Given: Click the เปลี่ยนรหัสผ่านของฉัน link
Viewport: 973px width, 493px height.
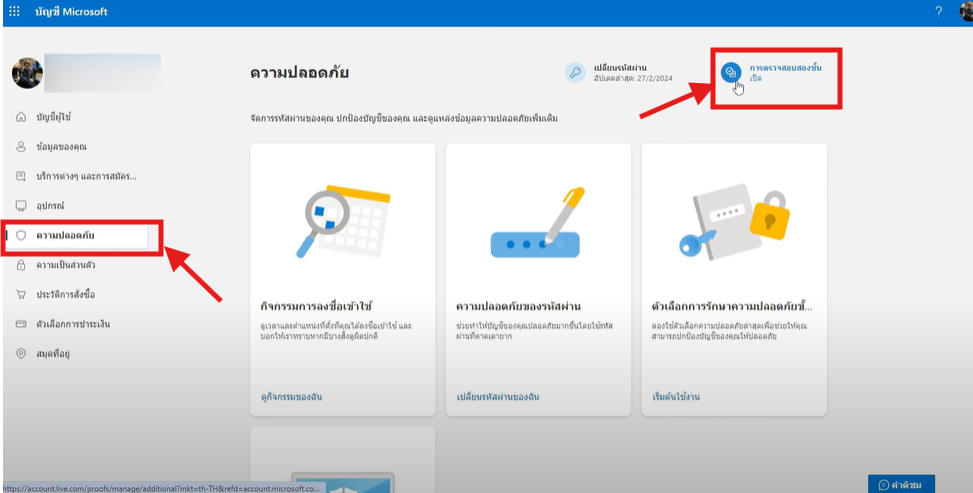Looking at the screenshot, I should (x=497, y=397).
